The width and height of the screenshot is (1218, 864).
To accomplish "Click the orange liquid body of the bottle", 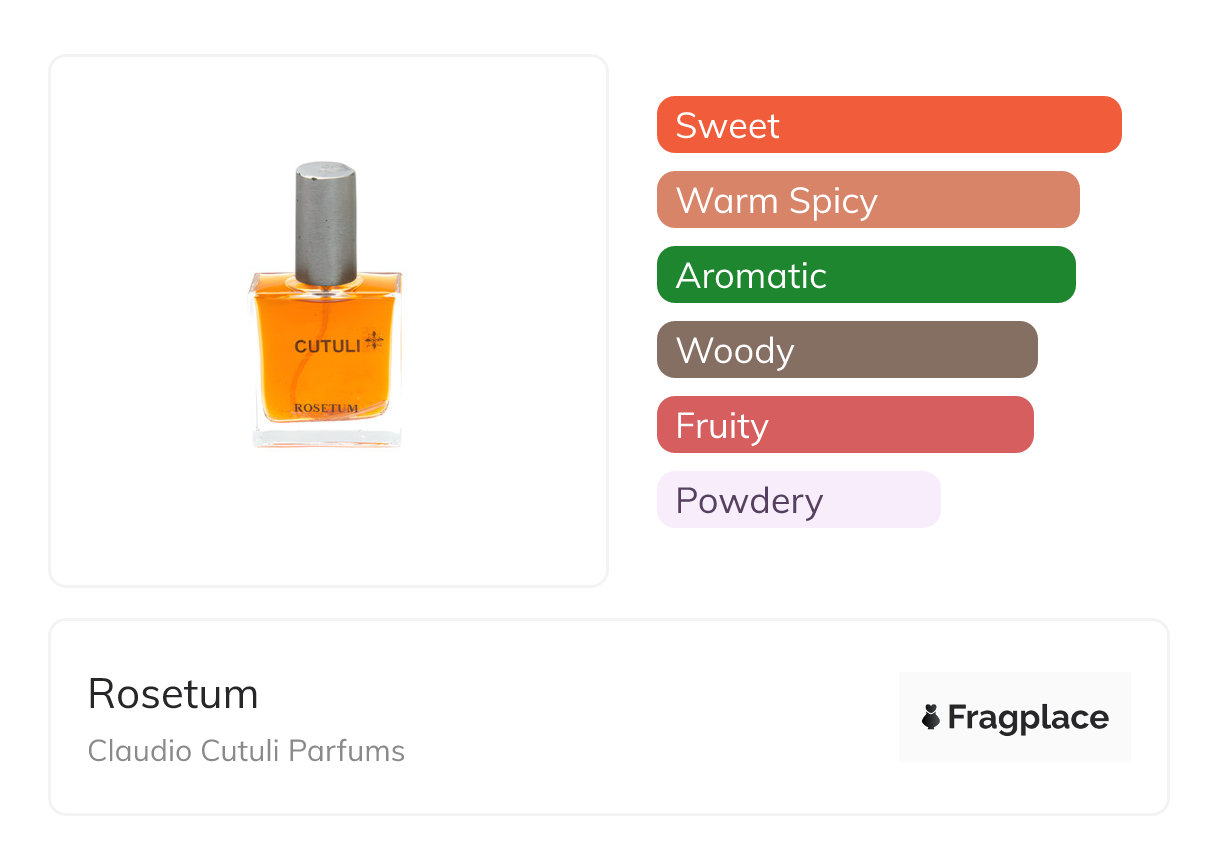I will 326,378.
